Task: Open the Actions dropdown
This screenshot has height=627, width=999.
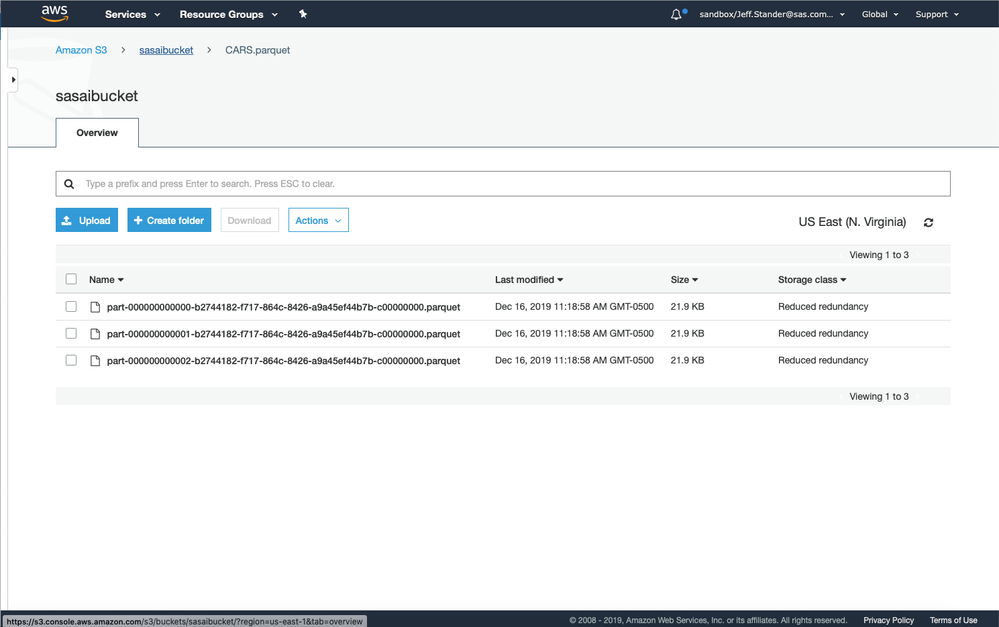Action: click(x=318, y=221)
